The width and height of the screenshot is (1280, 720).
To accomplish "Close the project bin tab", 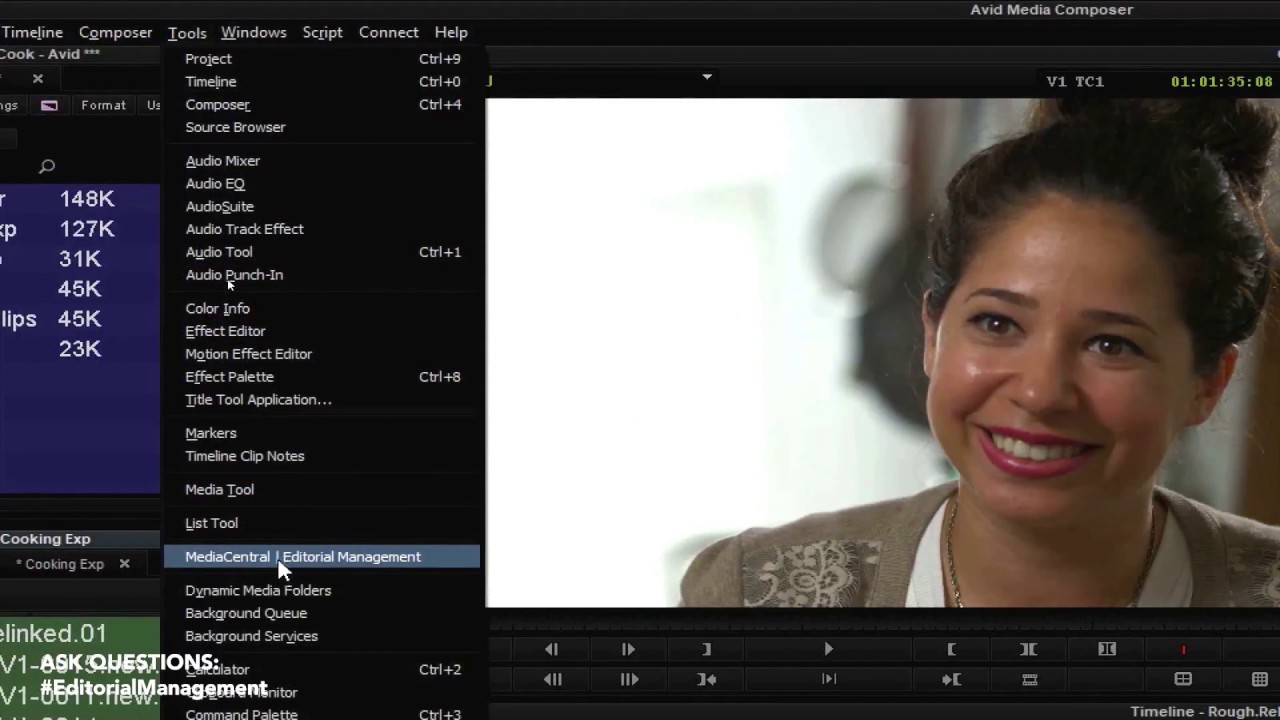I will tap(38, 78).
